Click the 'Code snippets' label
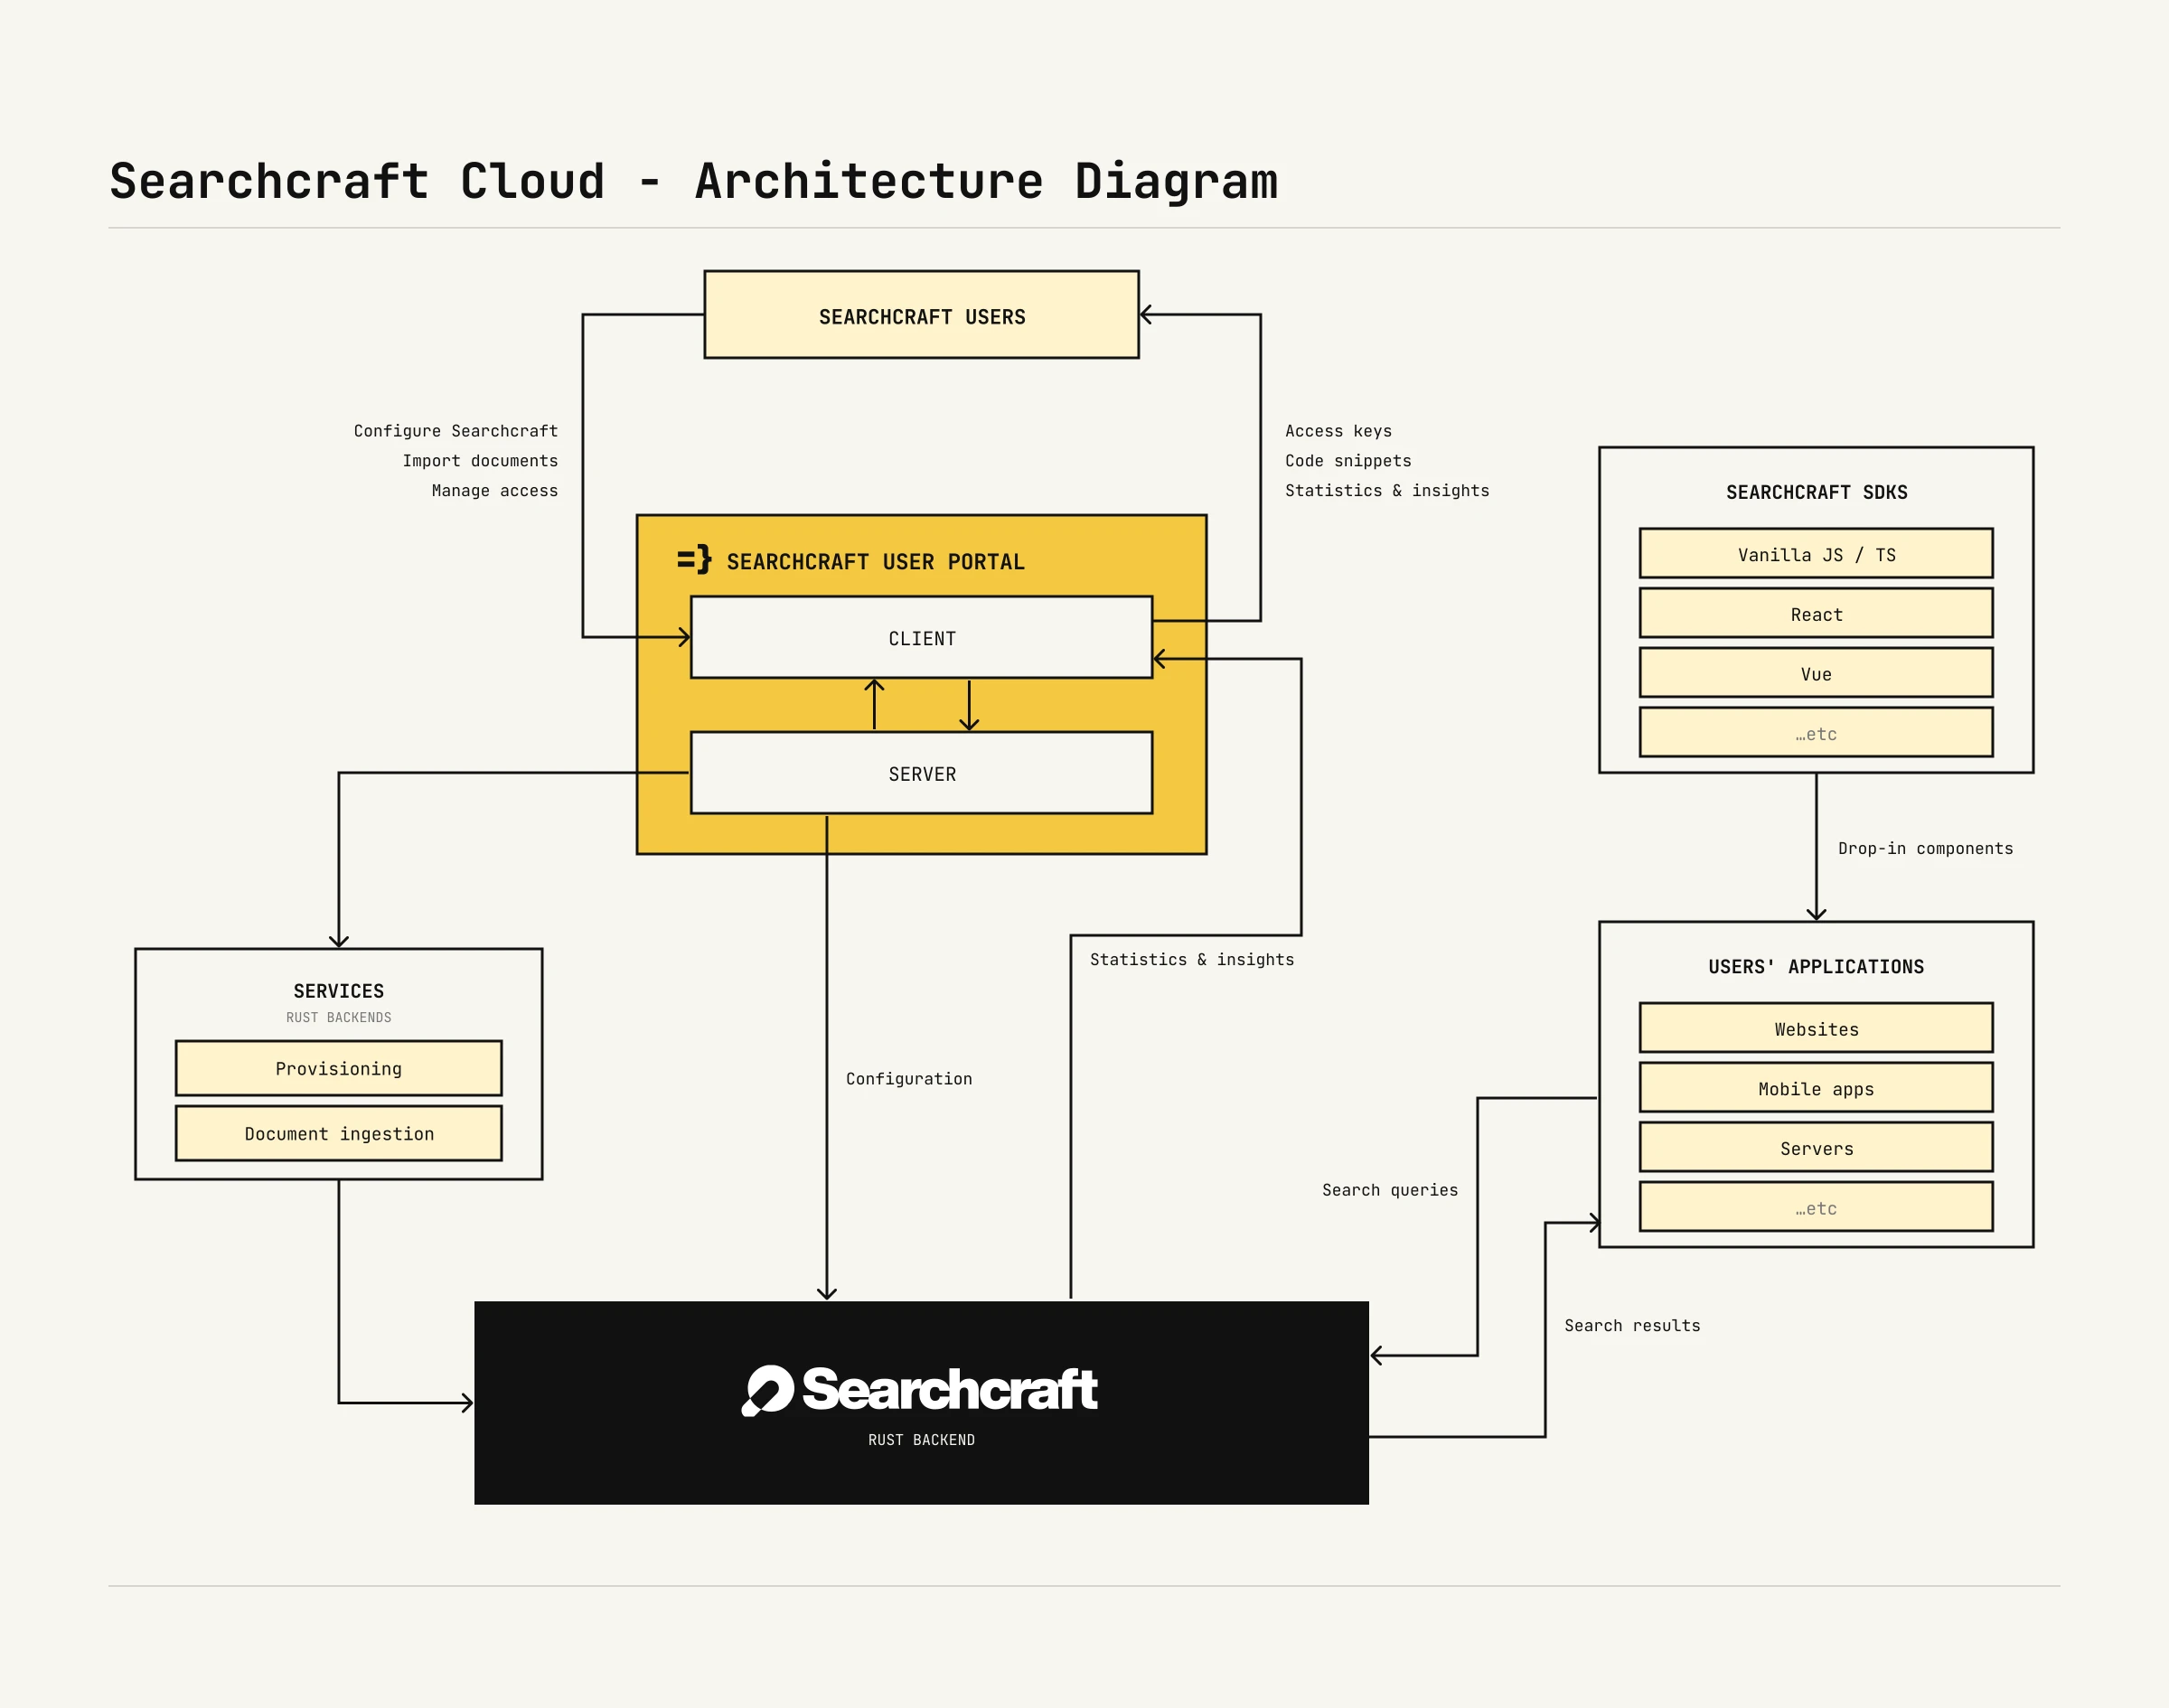 (x=1348, y=461)
